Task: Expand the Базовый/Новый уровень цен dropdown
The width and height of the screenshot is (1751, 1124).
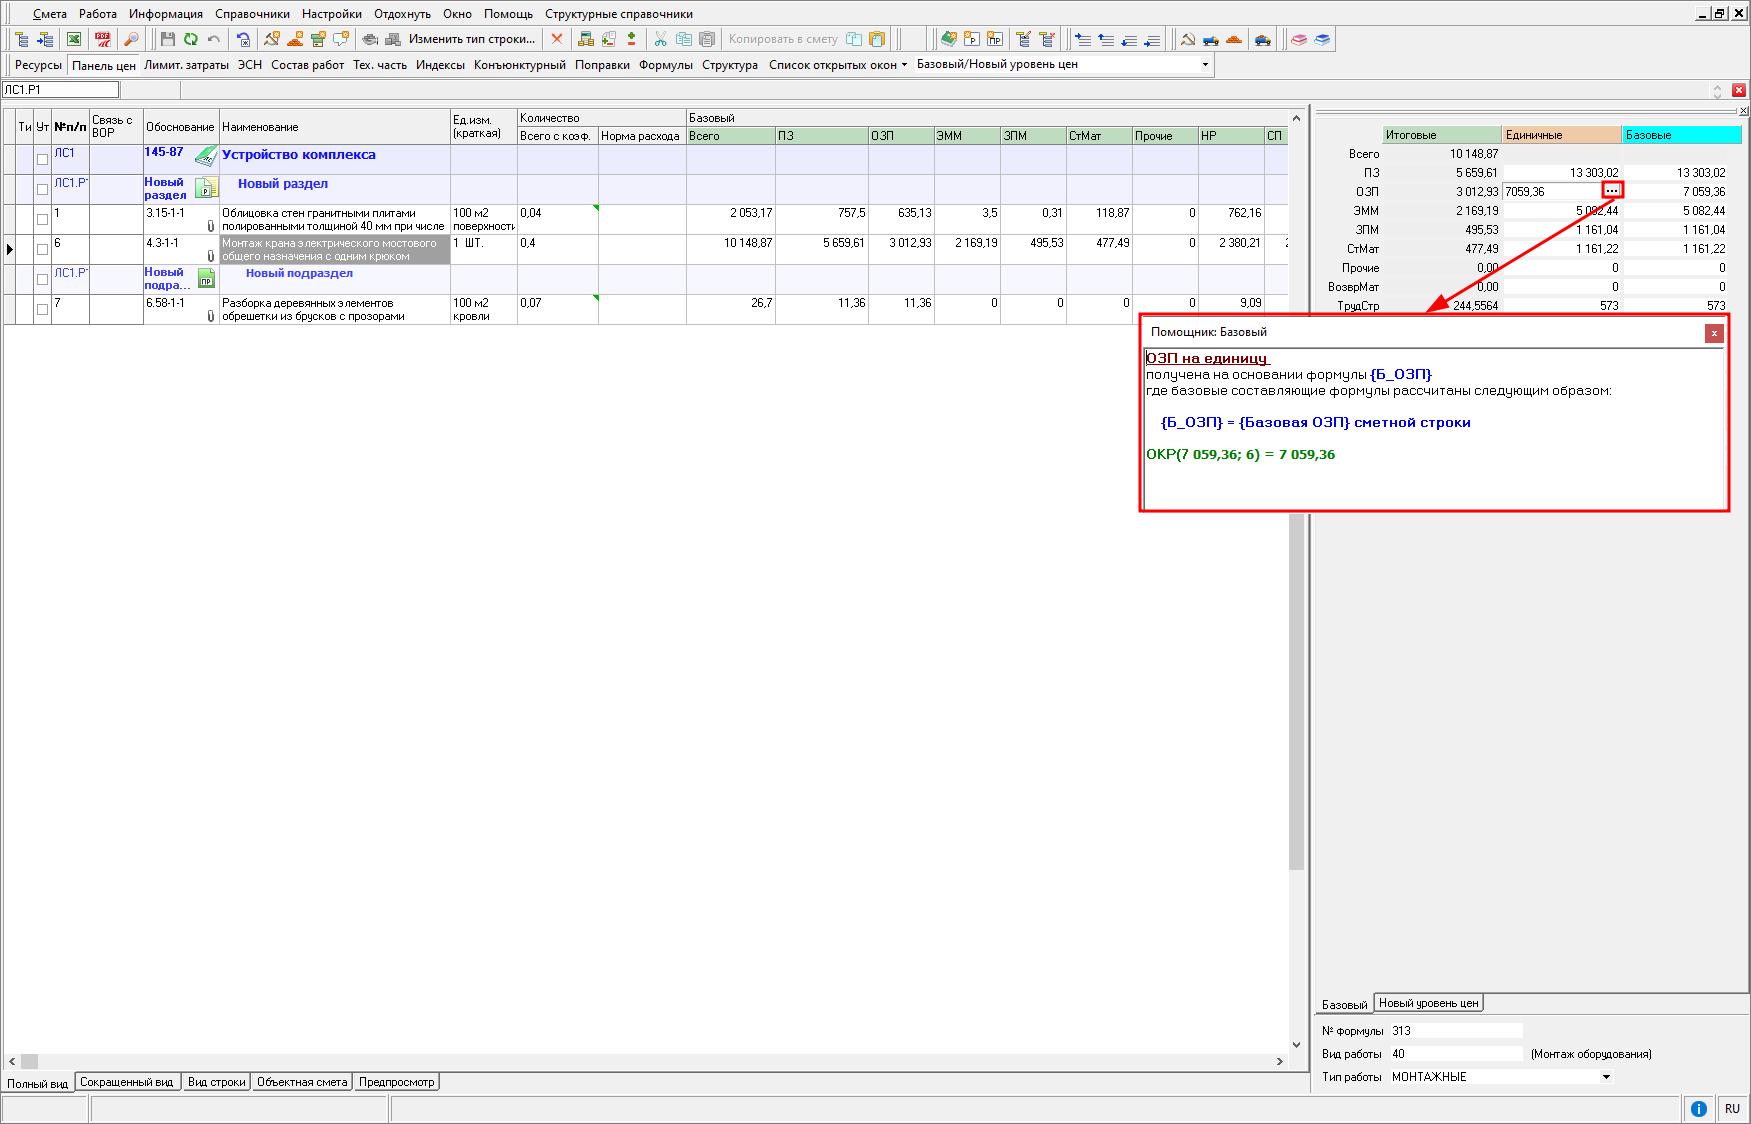Action: [1205, 65]
